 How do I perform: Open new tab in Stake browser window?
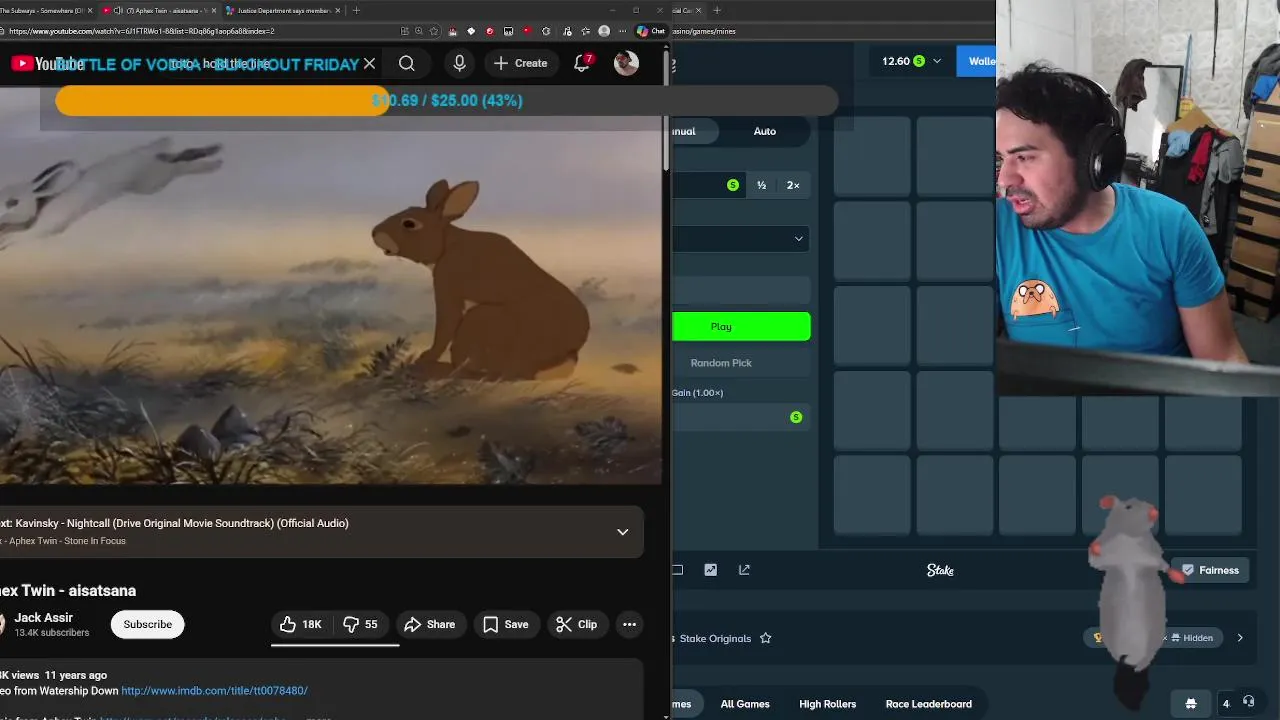click(717, 10)
